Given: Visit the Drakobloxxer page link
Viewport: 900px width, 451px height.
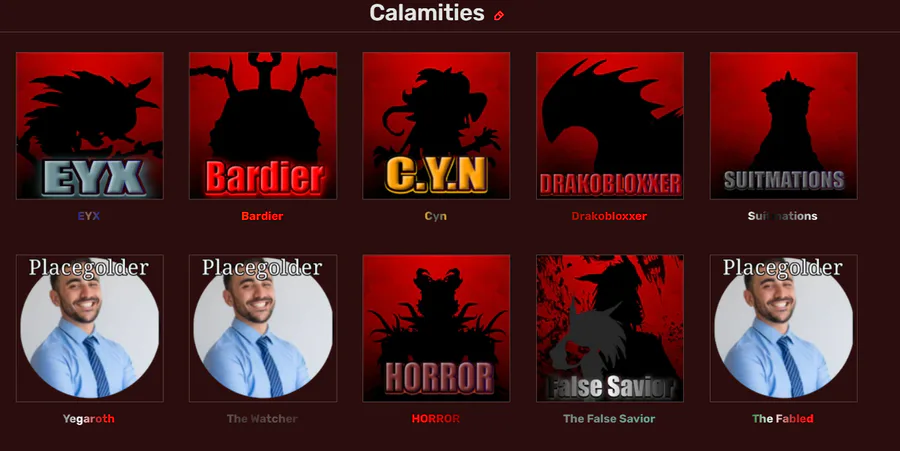Looking at the screenshot, I should [609, 216].
